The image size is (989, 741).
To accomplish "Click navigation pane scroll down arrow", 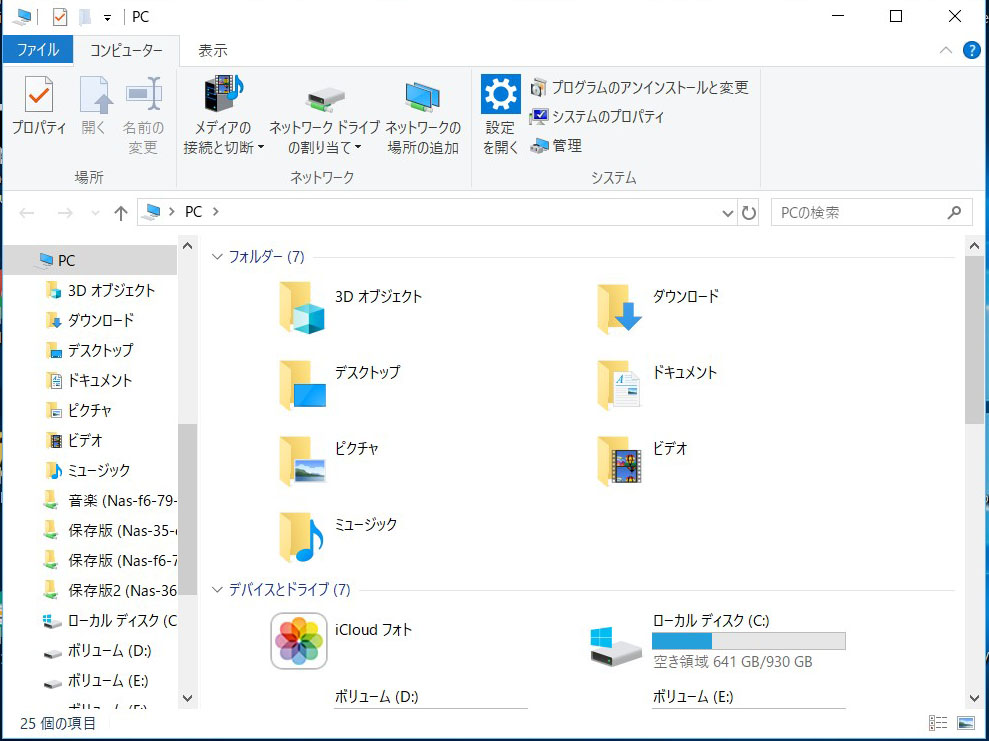I will pos(187,697).
